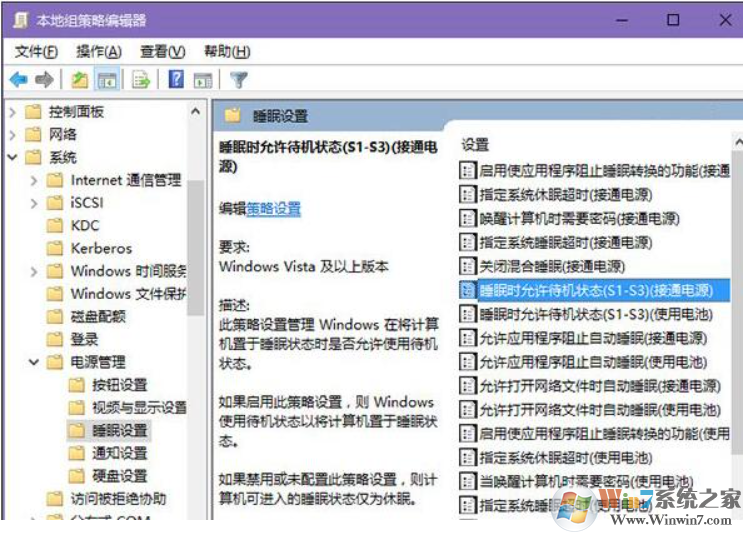
Task: Click the policy editor title bar icon
Action: click(20, 20)
